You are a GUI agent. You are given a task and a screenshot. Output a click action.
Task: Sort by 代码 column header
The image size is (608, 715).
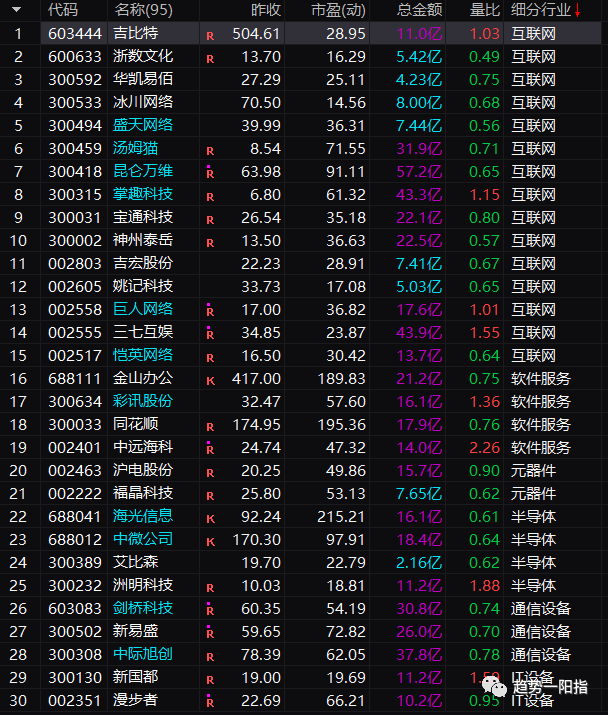pyautogui.click(x=63, y=10)
